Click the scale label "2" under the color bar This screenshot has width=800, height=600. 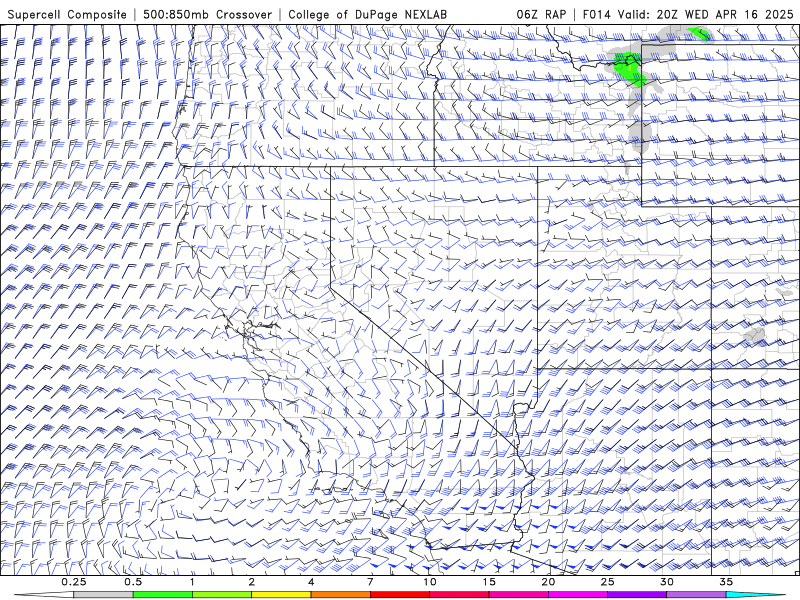pyautogui.click(x=252, y=582)
